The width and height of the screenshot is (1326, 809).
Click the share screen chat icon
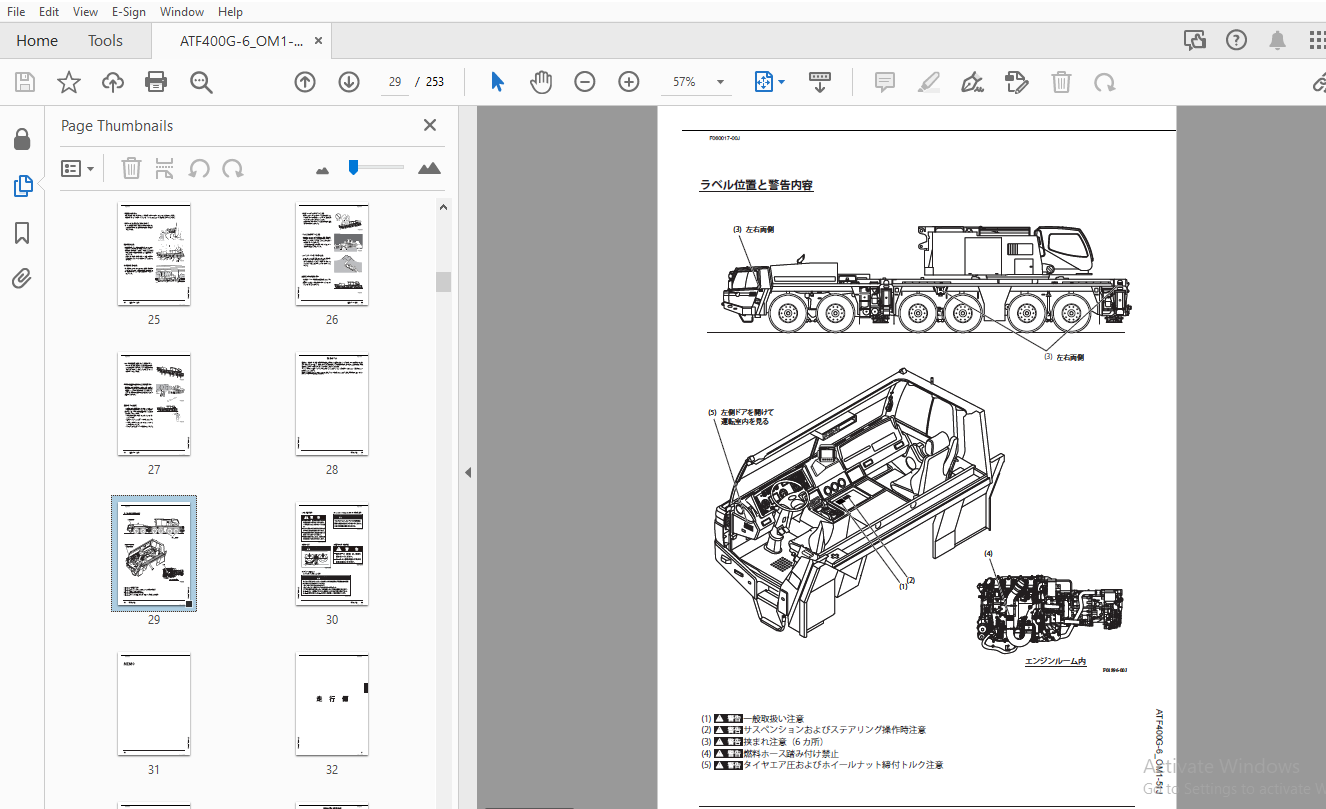(1195, 40)
